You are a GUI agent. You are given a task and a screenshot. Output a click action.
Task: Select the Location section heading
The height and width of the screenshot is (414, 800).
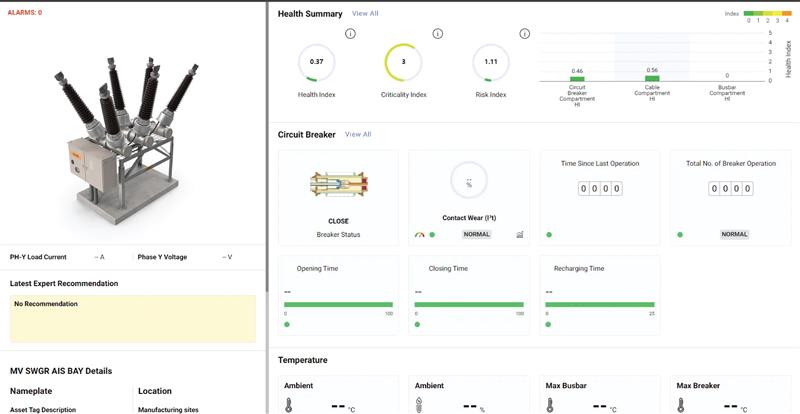tap(155, 391)
